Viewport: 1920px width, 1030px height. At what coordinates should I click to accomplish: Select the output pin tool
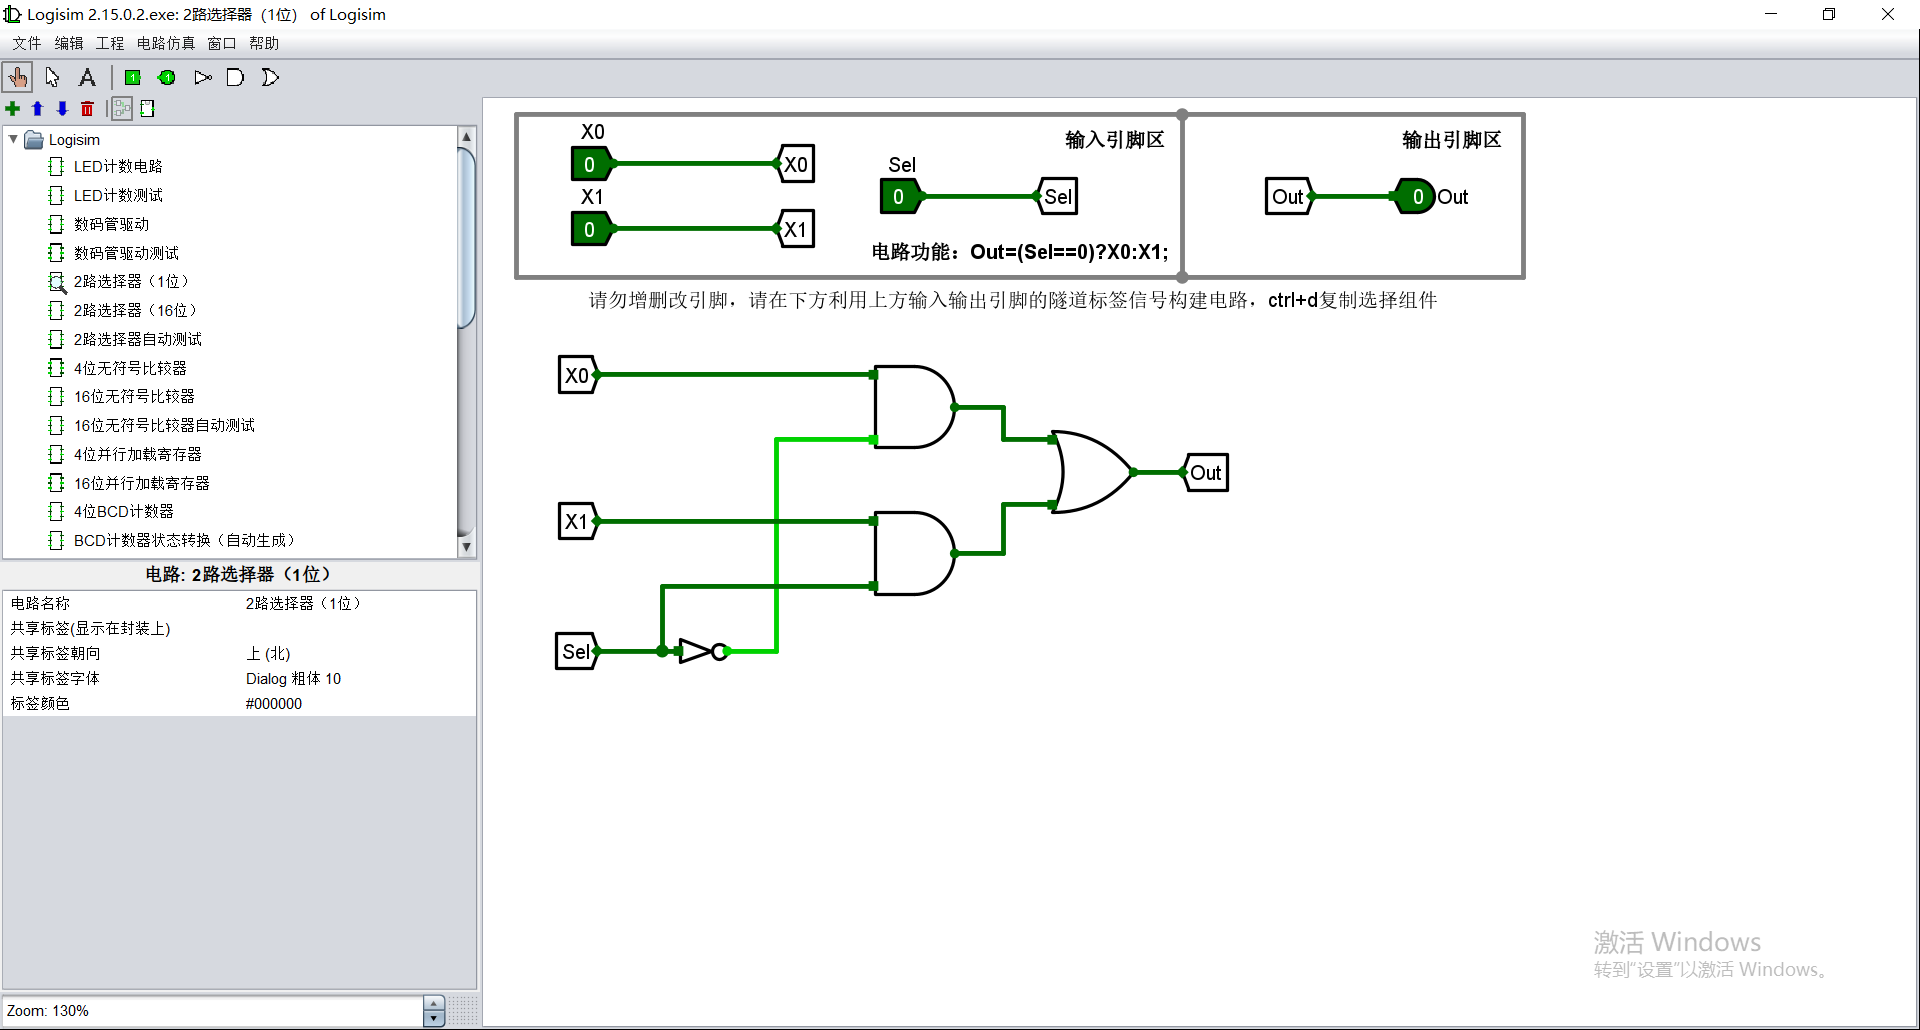coord(167,77)
